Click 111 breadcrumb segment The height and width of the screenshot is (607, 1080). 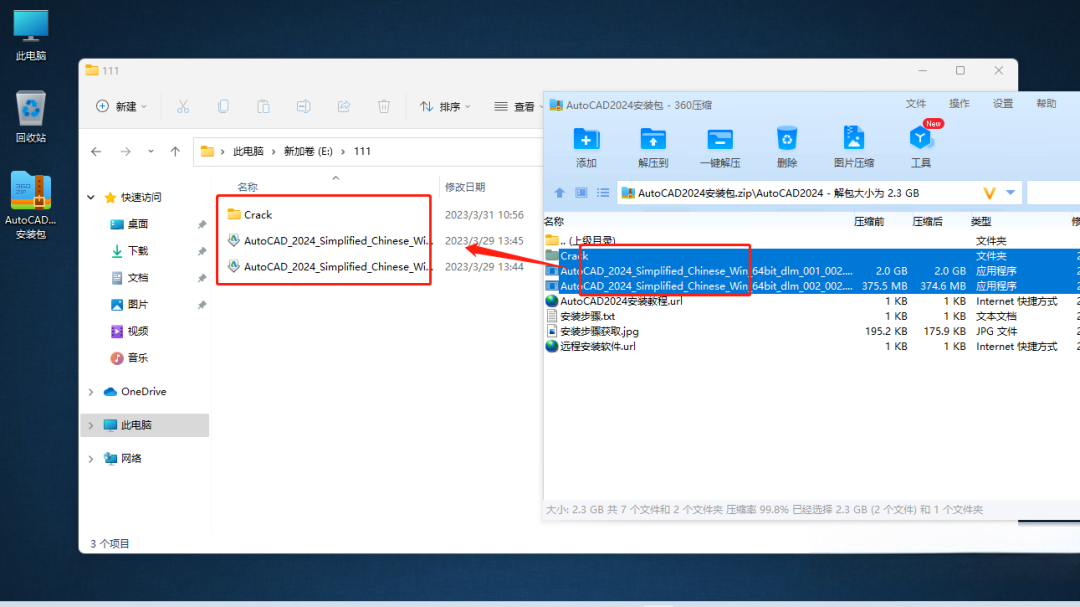point(362,152)
